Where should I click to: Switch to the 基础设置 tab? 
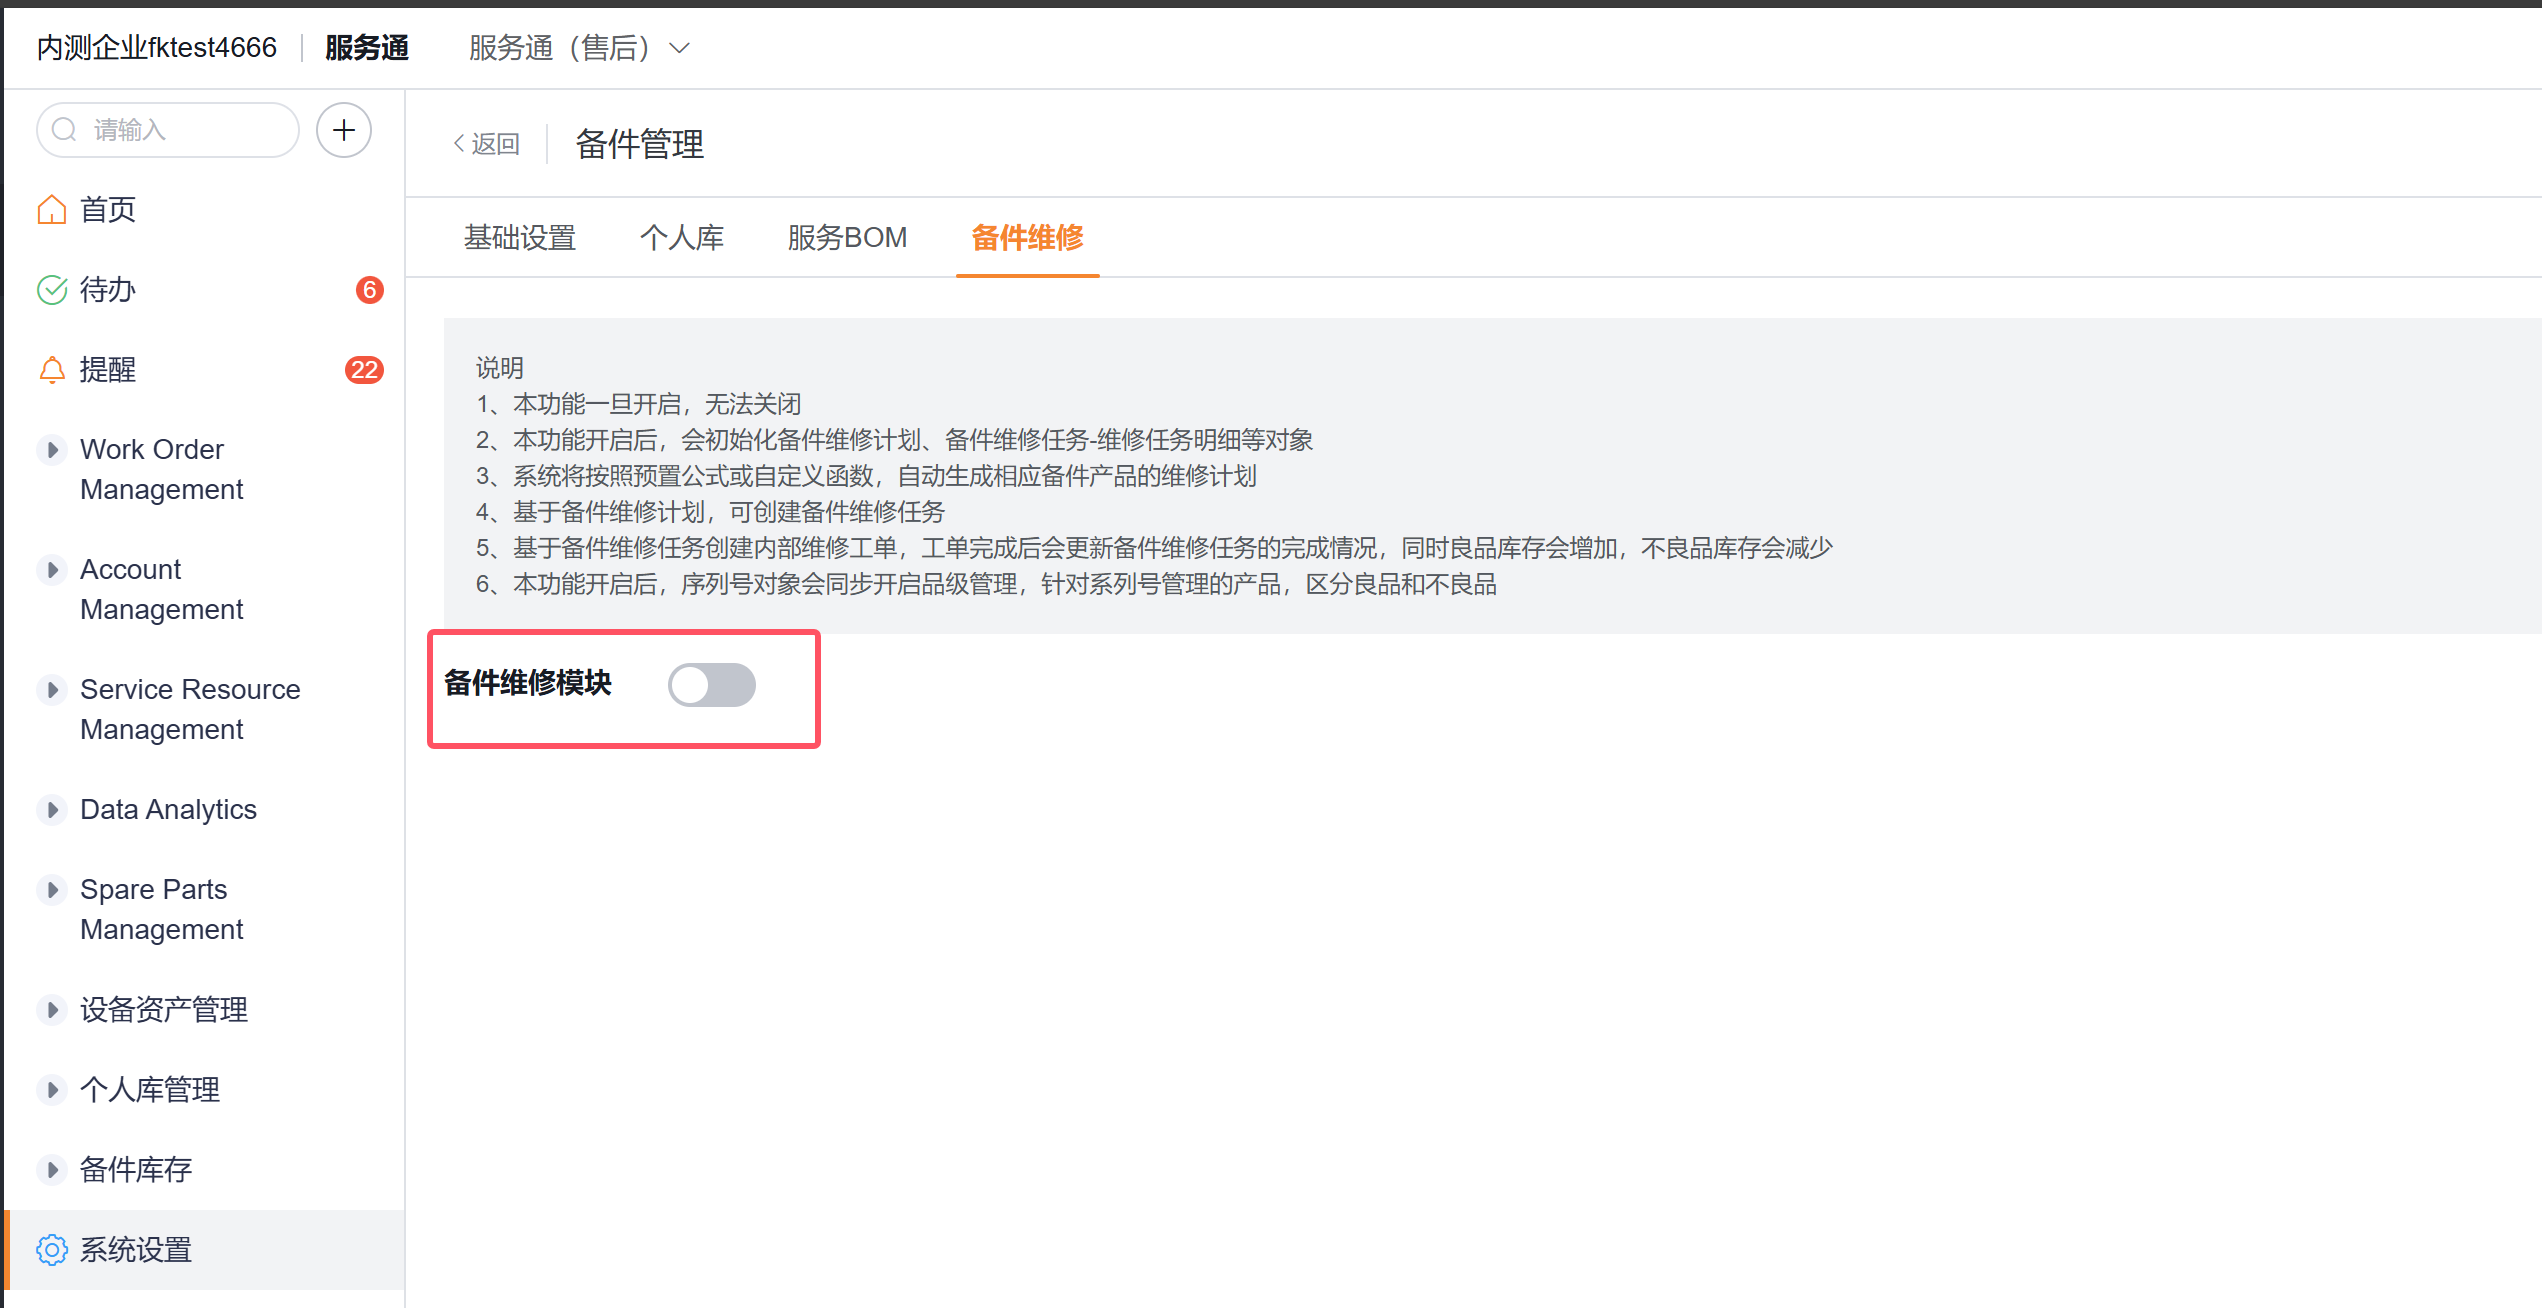520,238
